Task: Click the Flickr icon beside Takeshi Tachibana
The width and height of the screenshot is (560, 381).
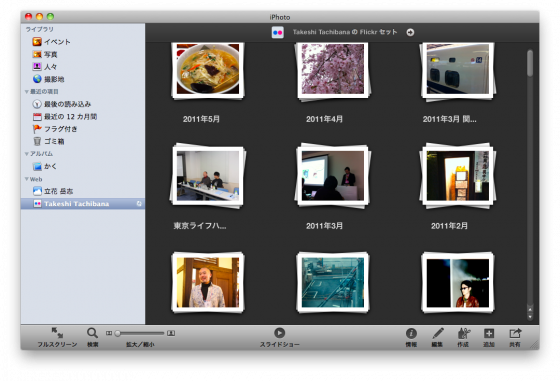Action: coord(37,204)
